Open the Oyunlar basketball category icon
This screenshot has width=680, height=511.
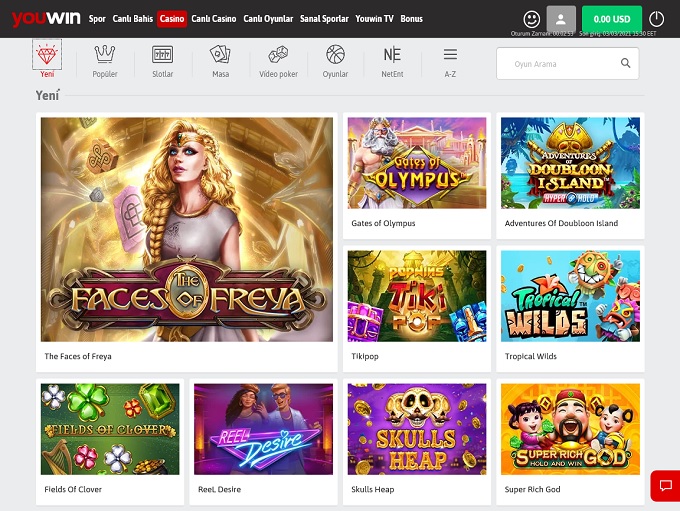click(x=335, y=55)
